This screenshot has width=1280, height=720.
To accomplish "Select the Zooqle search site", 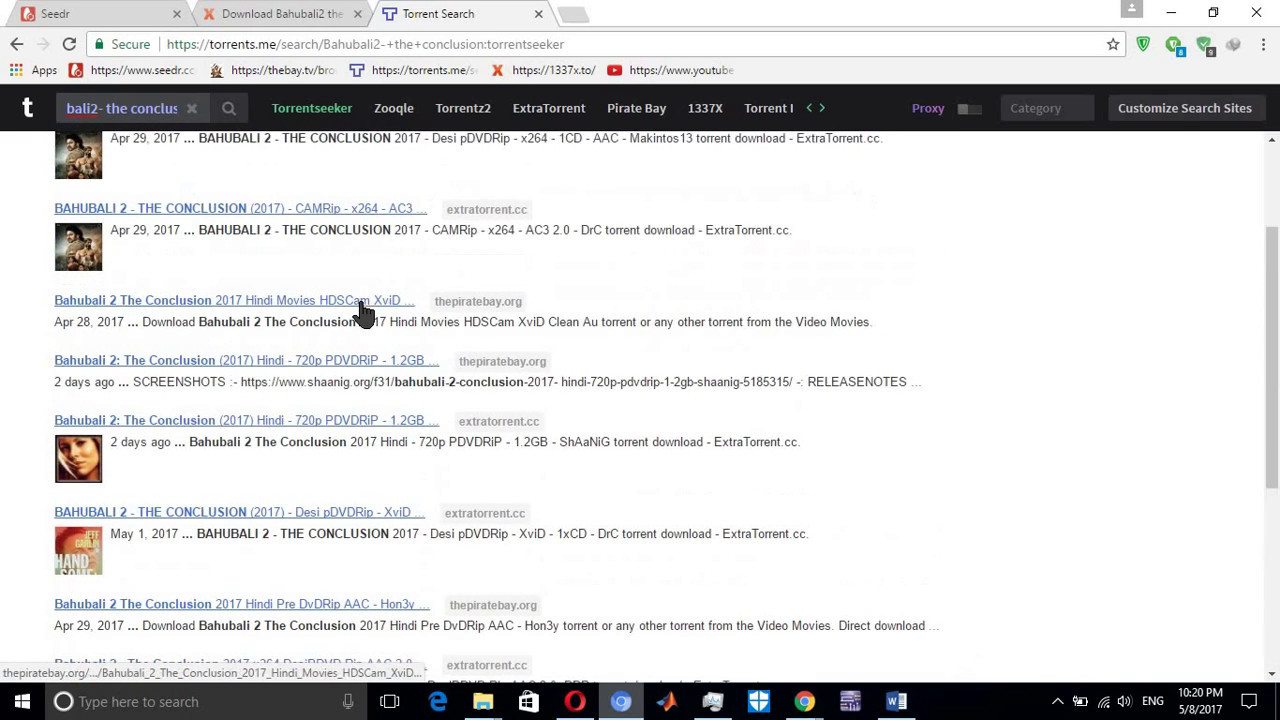I will [x=394, y=108].
